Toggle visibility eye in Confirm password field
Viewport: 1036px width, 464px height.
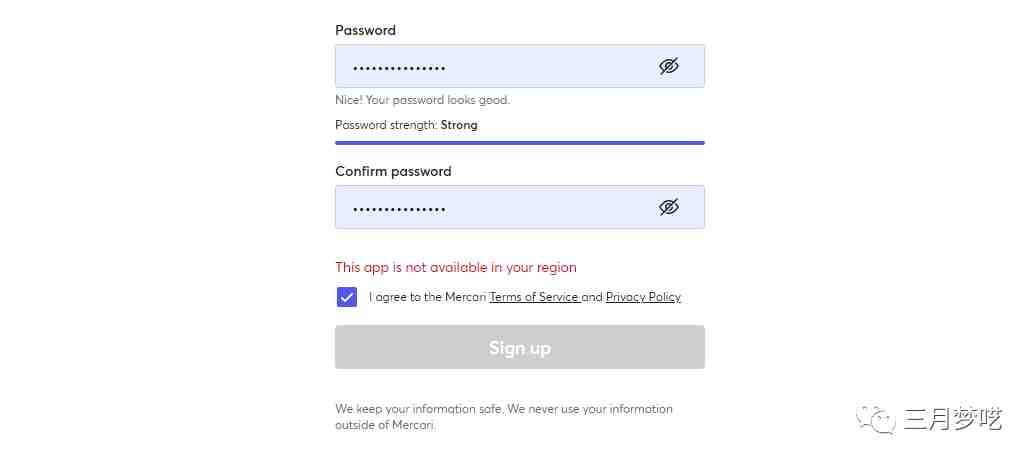pyautogui.click(x=669, y=207)
